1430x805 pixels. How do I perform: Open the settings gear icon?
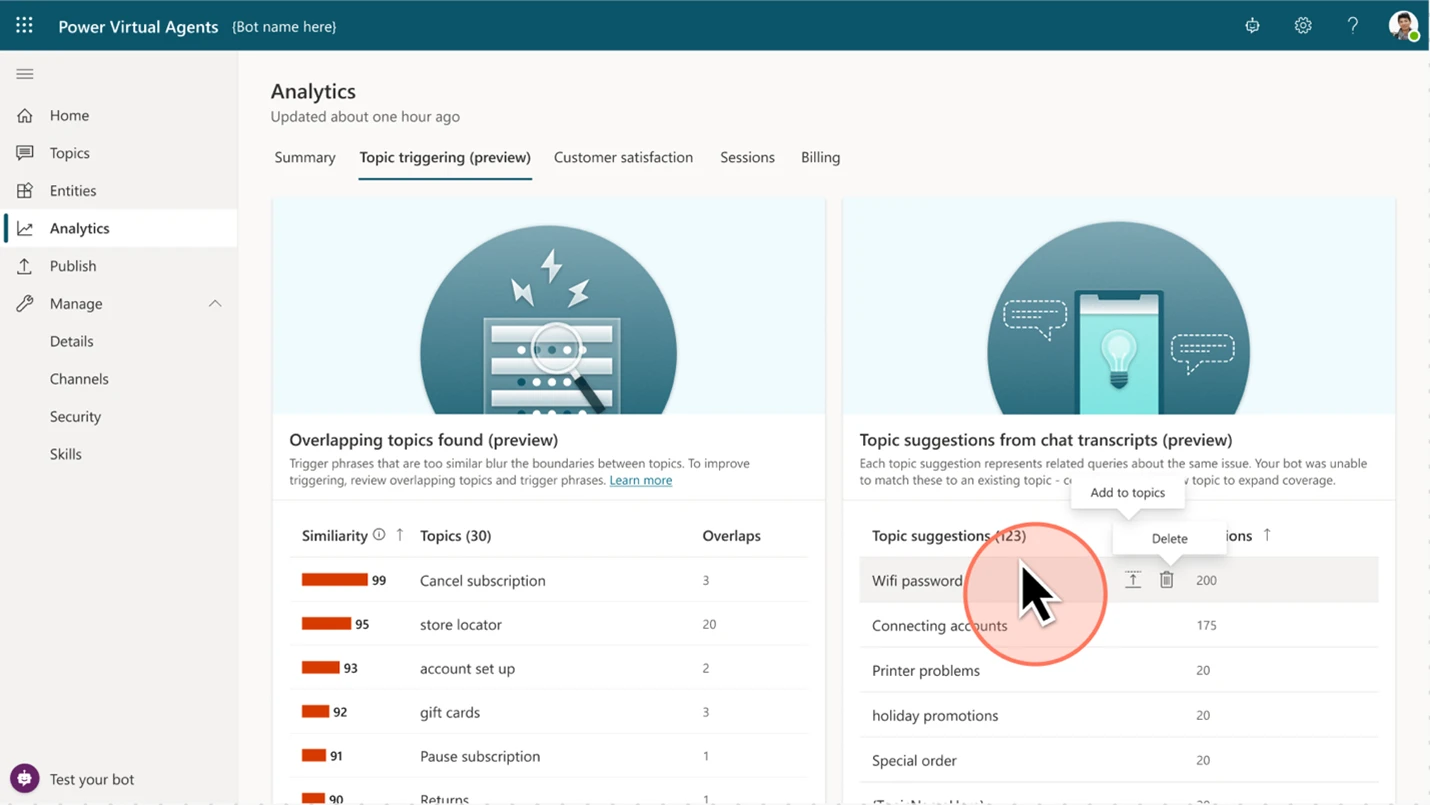tap(1302, 26)
